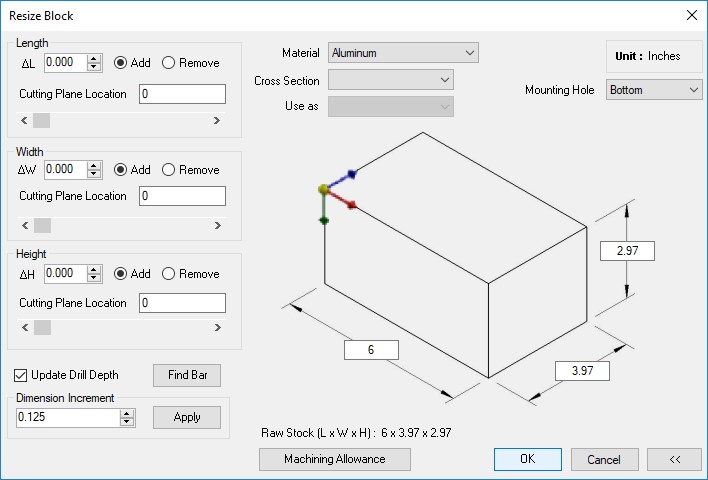The height and width of the screenshot is (480, 708).
Task: Increase ΔH value with up spinner arrow
Action: pos(93,270)
